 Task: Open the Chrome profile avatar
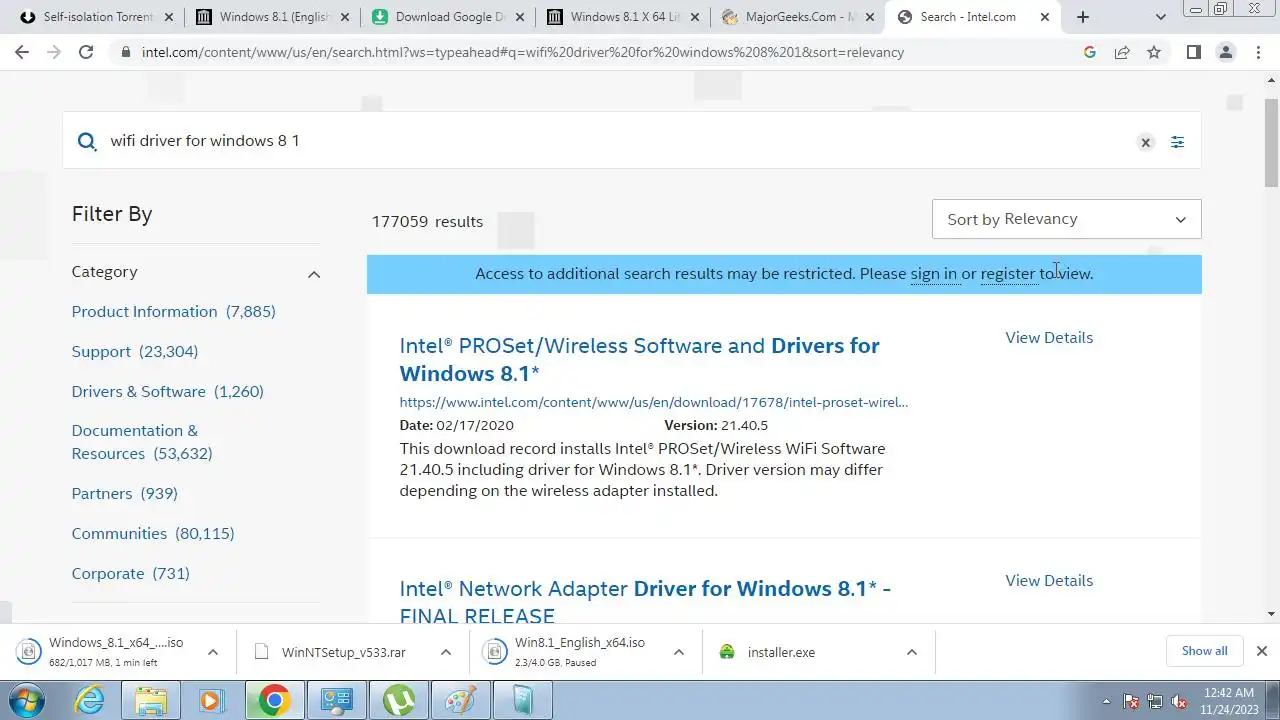click(x=1225, y=52)
